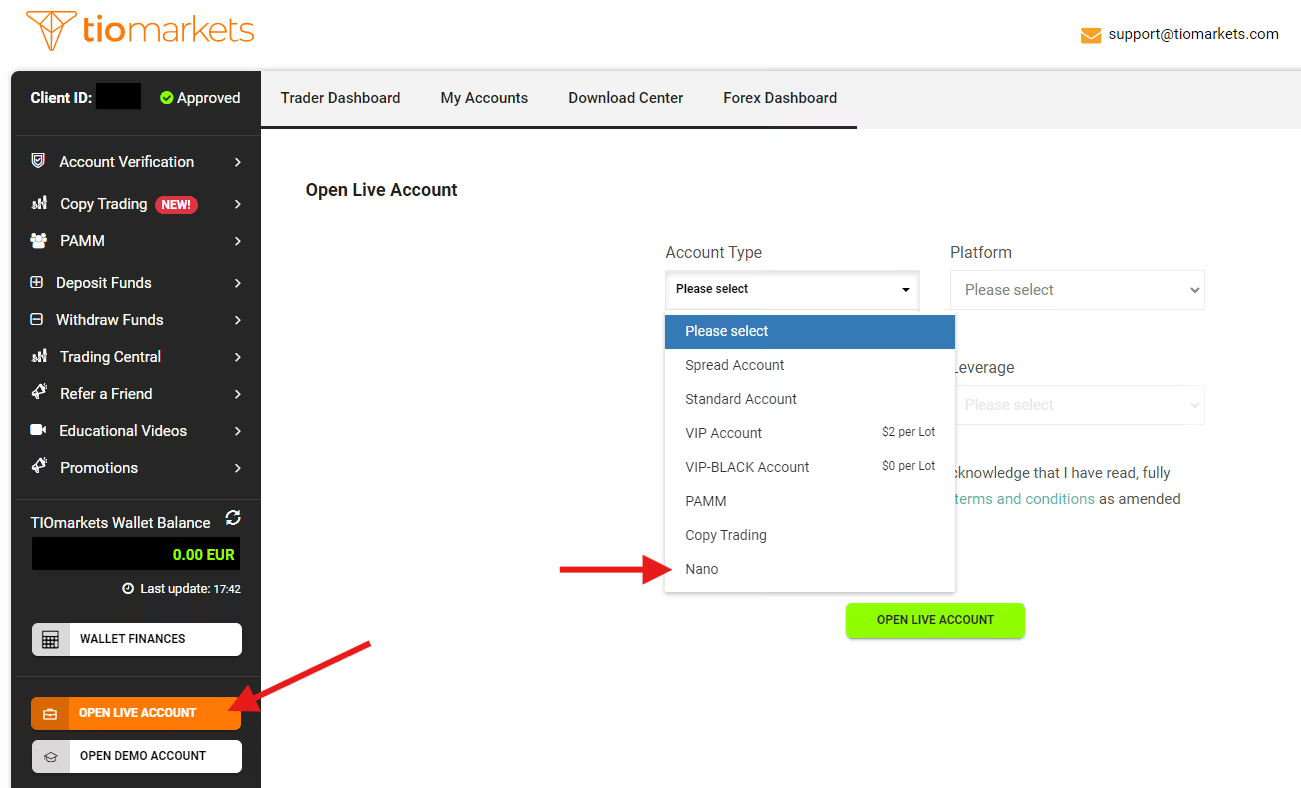The image size is (1301, 788).
Task: Click the support email envelope icon
Action: (1089, 34)
